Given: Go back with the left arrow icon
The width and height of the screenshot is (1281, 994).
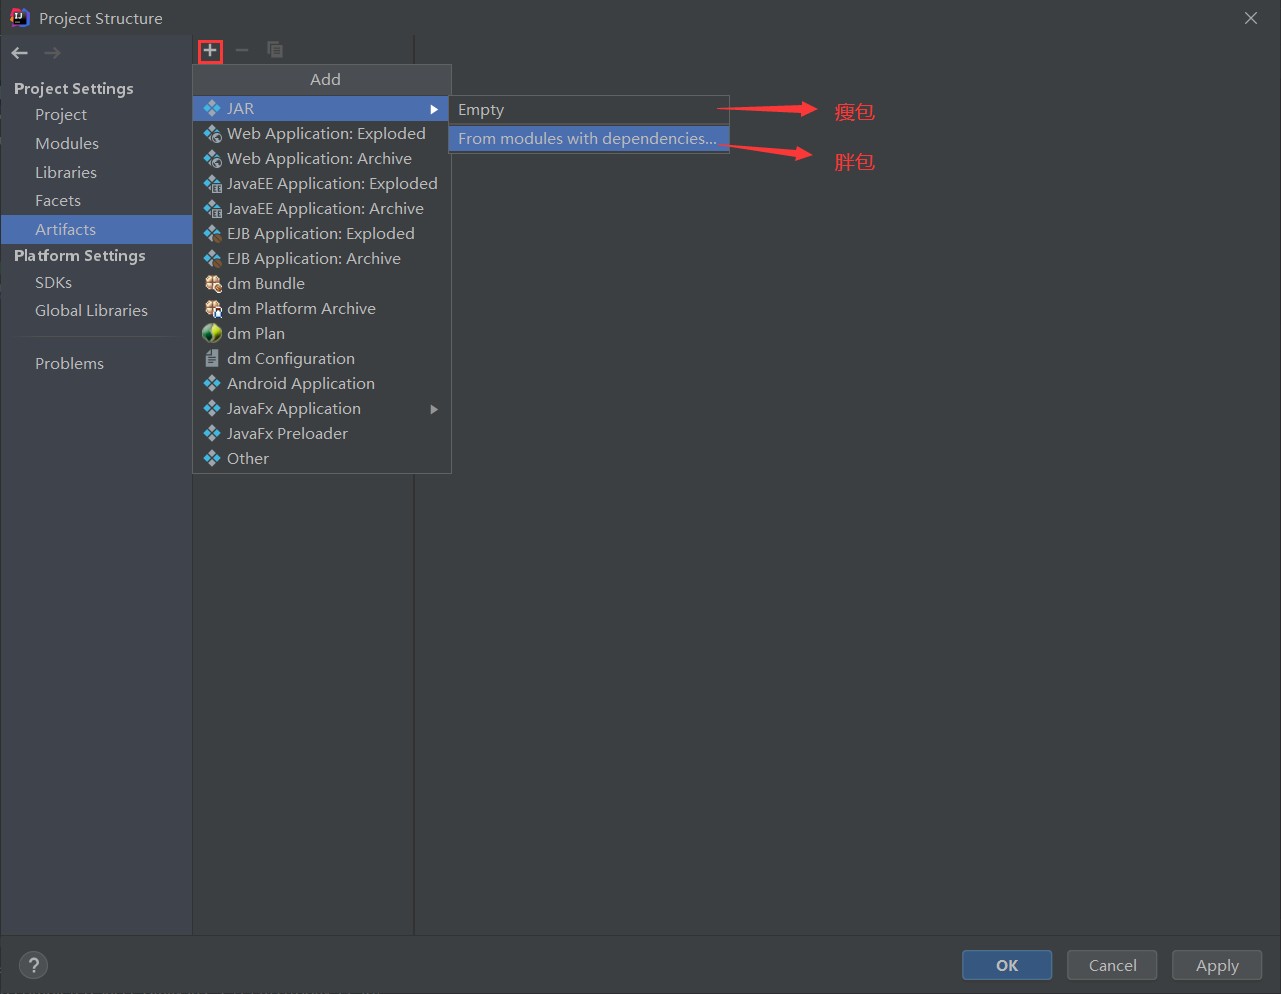Looking at the screenshot, I should 20,53.
